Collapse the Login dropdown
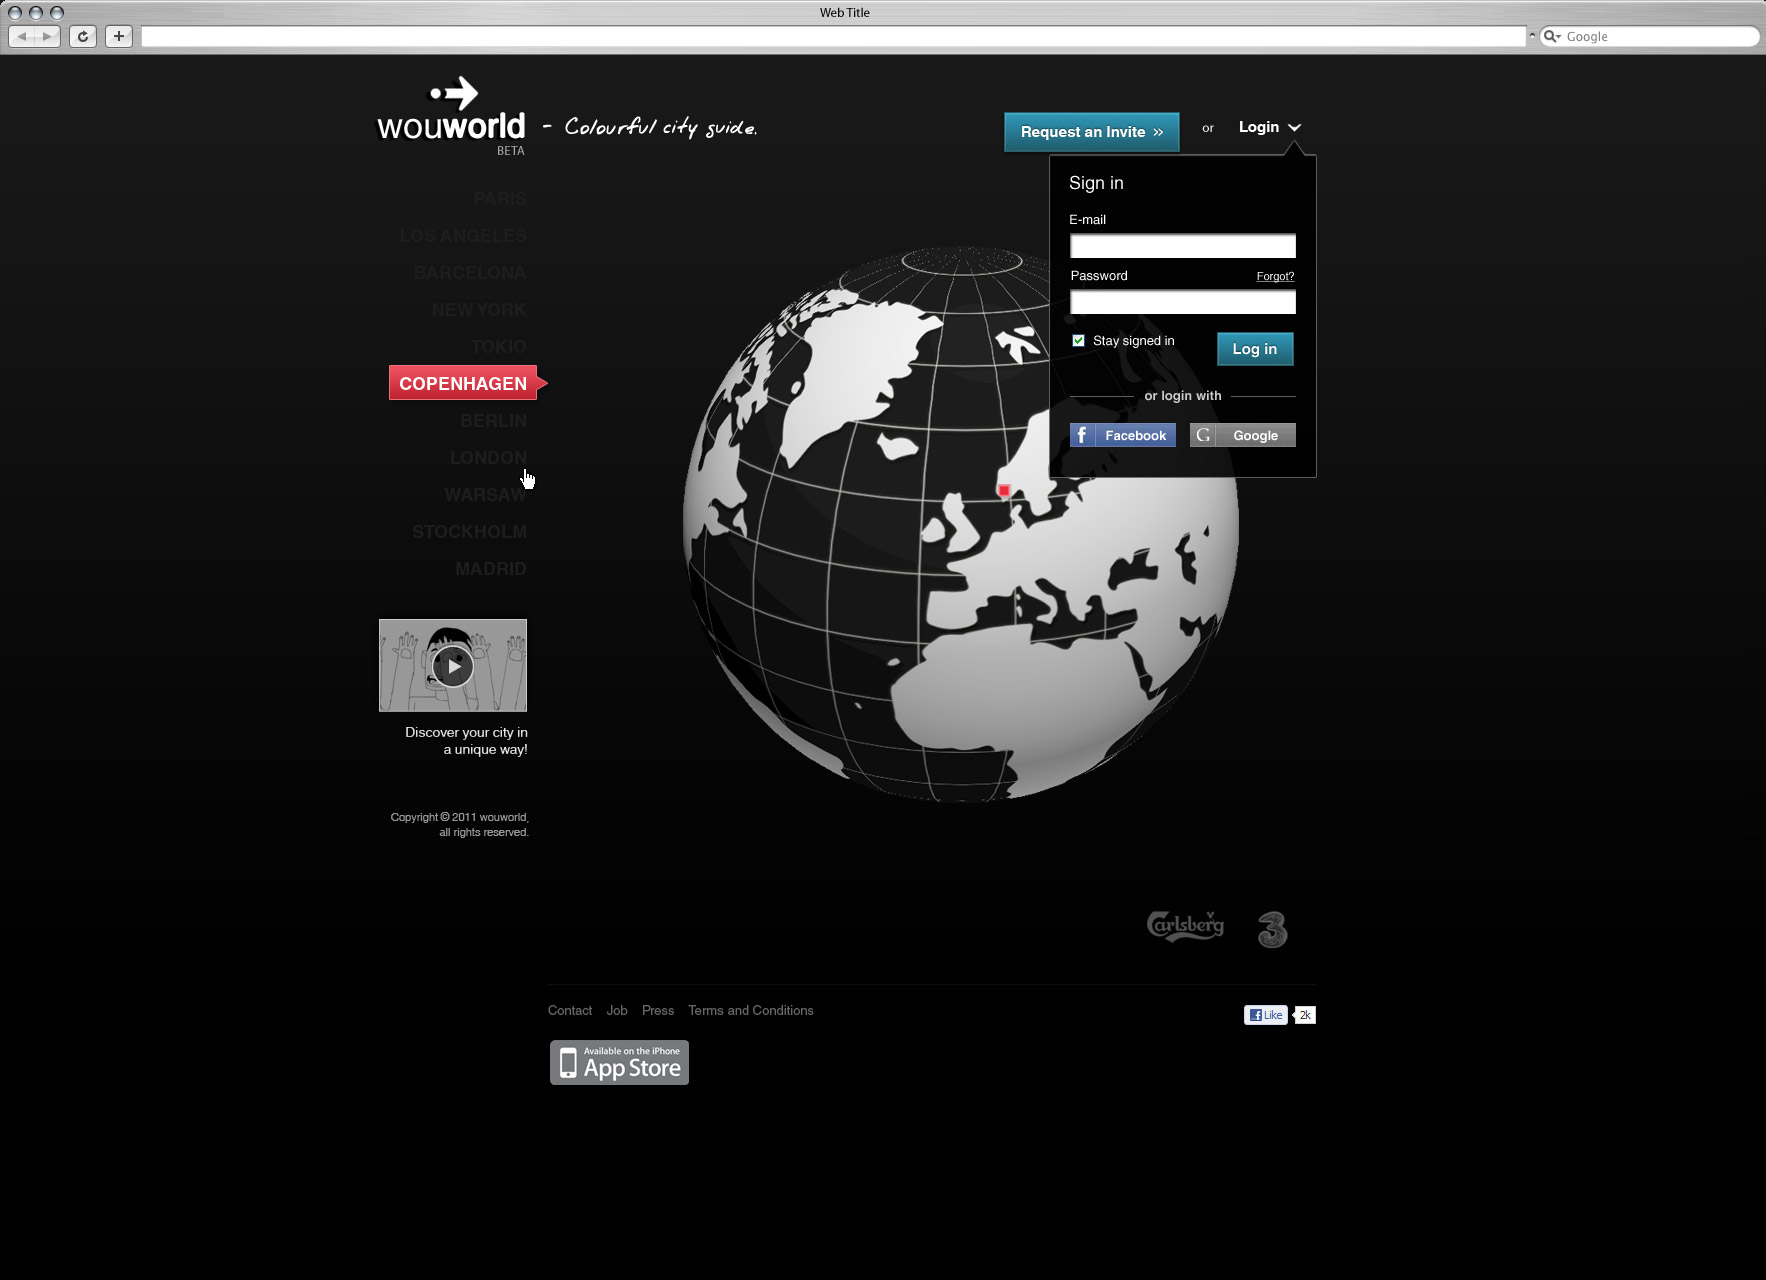This screenshot has height=1280, width=1766. pyautogui.click(x=1269, y=127)
